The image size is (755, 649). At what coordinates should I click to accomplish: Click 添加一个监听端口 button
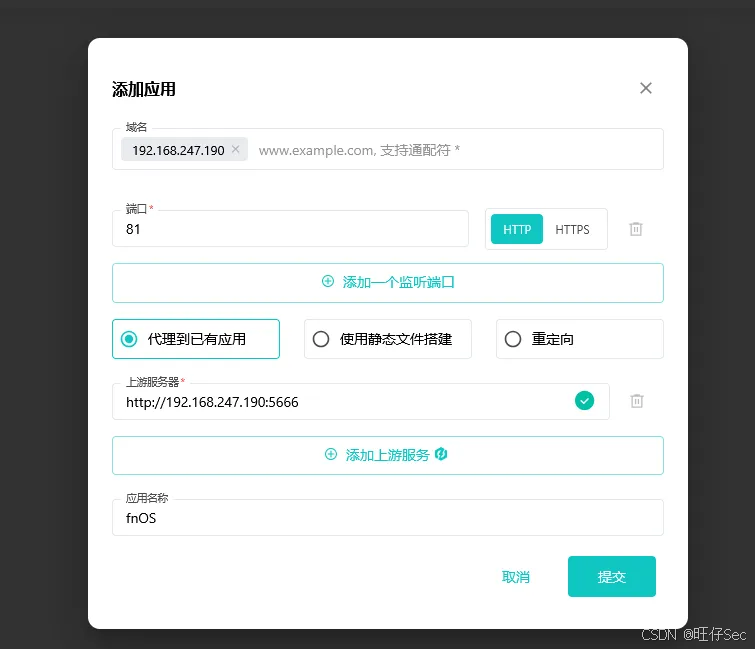coord(388,283)
